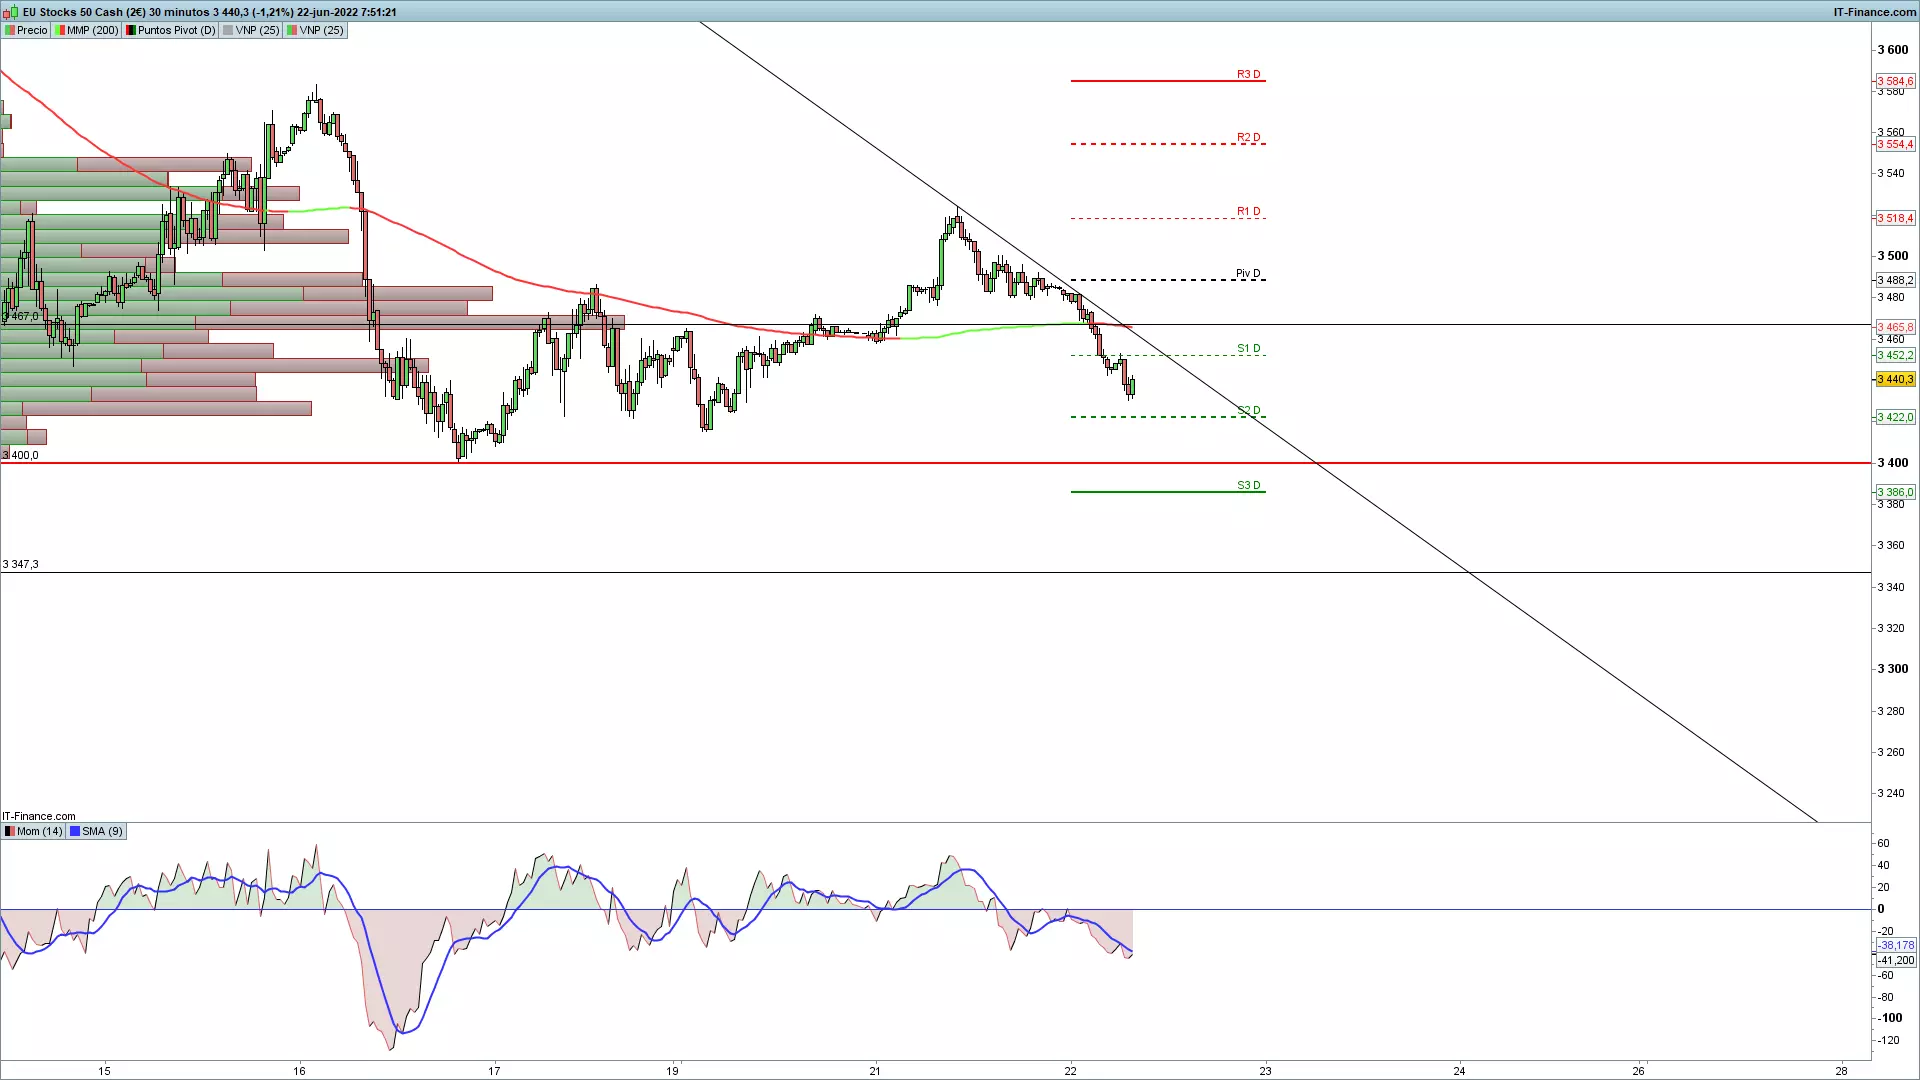Click date label 28 on time axis
This screenshot has height=1080, width=1920.
tap(1842, 1071)
